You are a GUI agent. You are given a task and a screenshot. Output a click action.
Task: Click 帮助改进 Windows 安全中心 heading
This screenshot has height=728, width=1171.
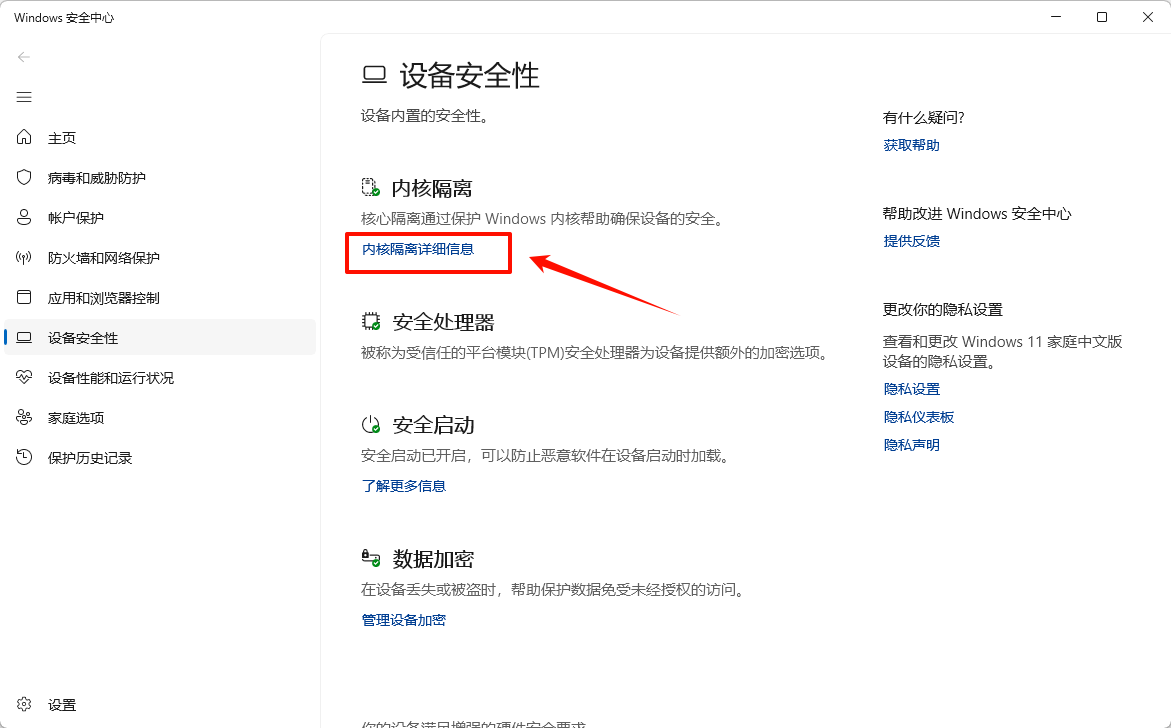pos(977,214)
